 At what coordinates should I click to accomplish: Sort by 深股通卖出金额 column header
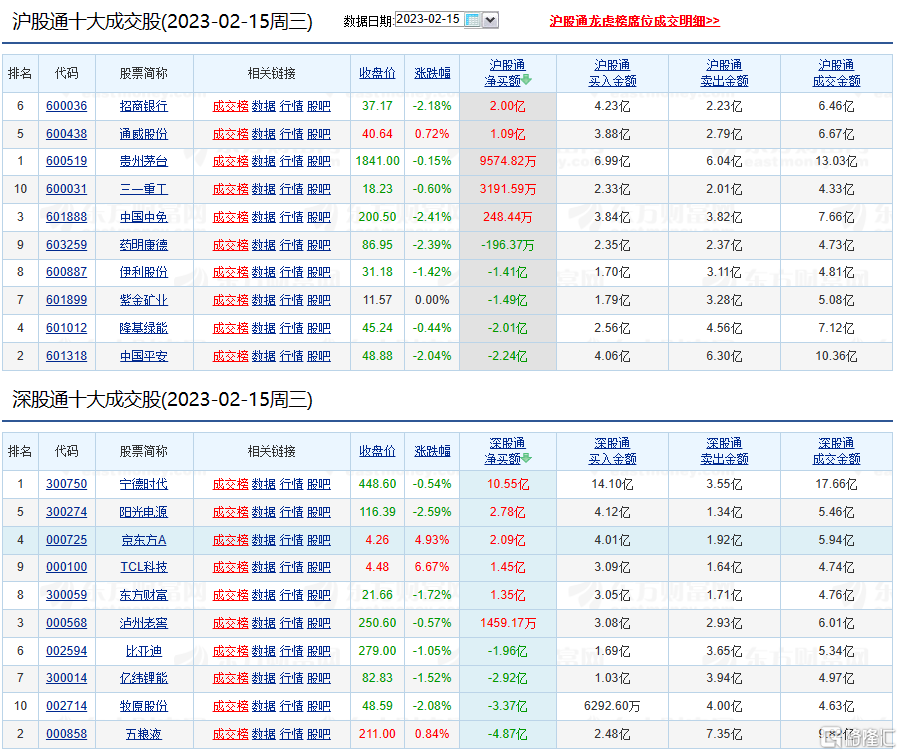(724, 451)
